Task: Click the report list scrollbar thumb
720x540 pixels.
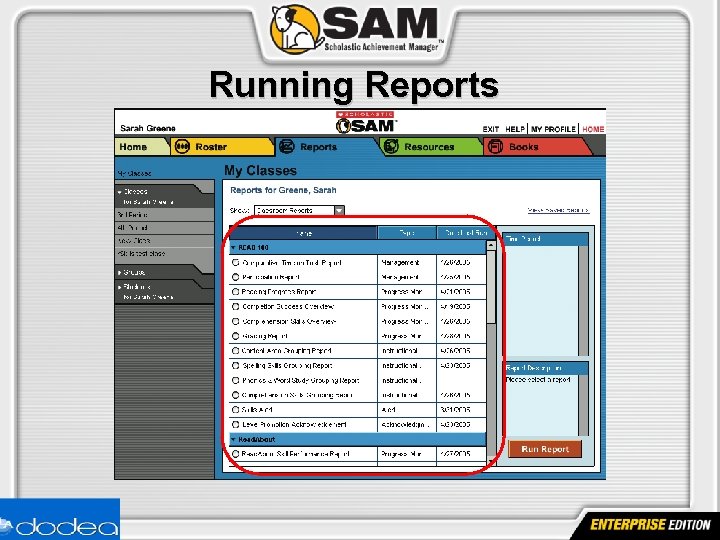Action: [x=491, y=287]
